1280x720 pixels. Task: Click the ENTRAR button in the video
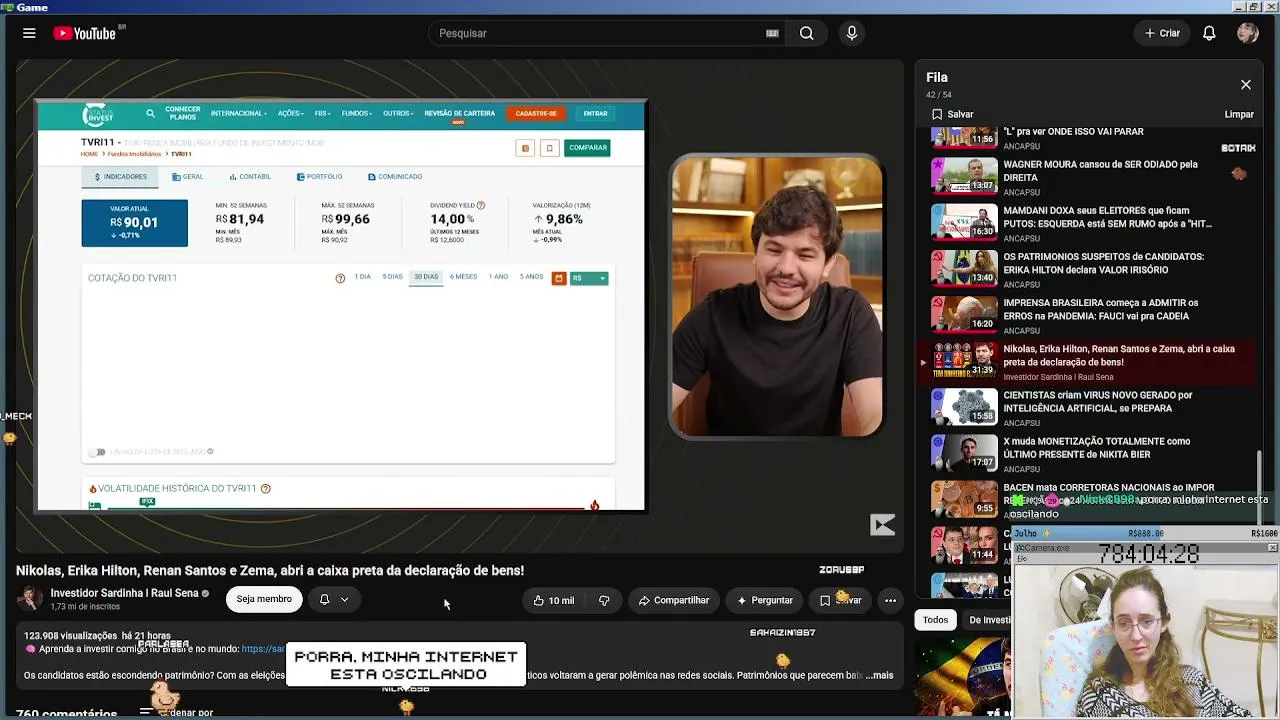(x=596, y=113)
